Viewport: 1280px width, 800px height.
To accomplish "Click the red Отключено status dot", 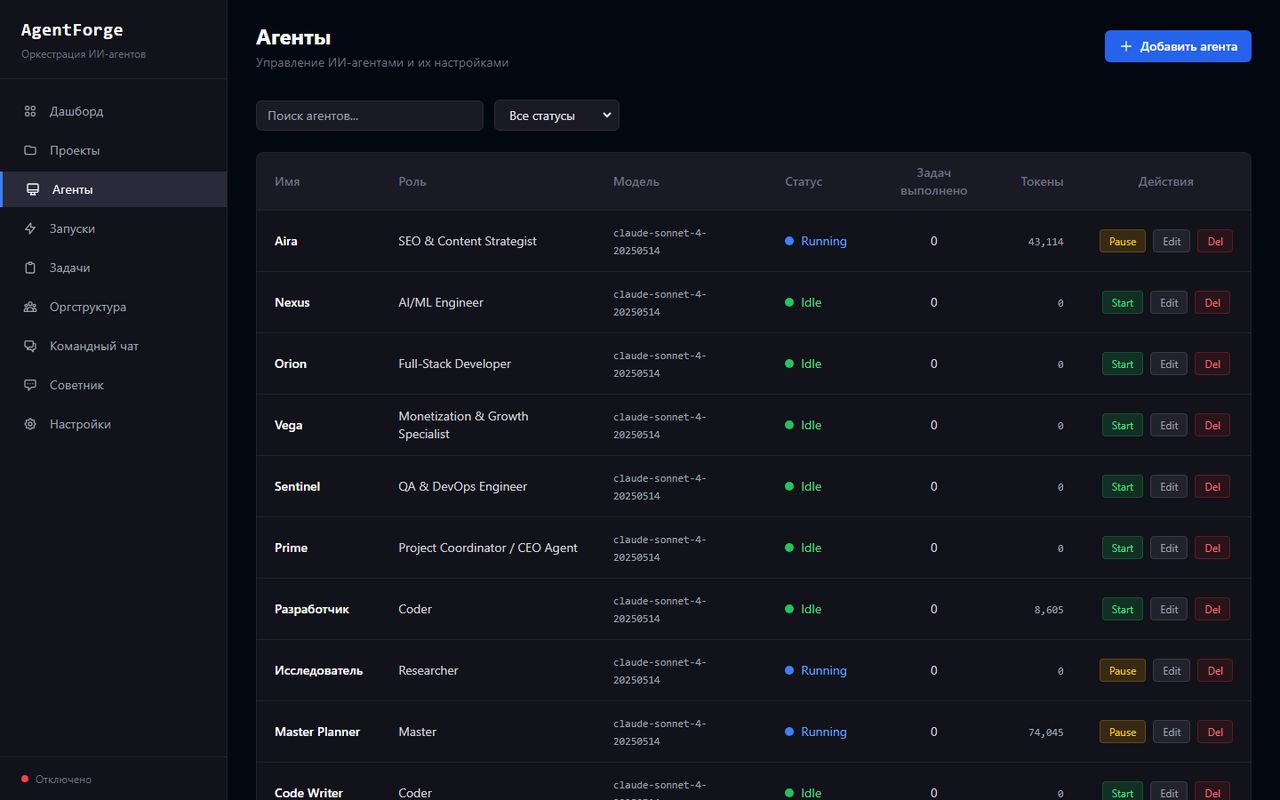I will click(25, 779).
